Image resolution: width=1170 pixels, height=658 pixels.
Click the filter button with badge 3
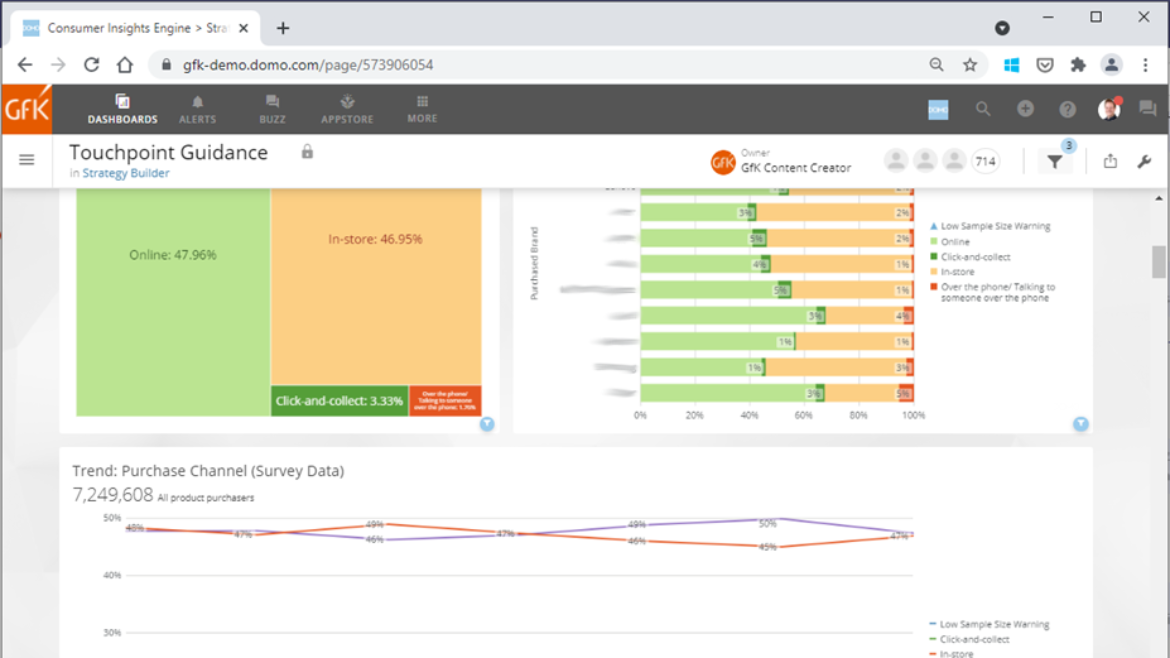coord(1056,160)
